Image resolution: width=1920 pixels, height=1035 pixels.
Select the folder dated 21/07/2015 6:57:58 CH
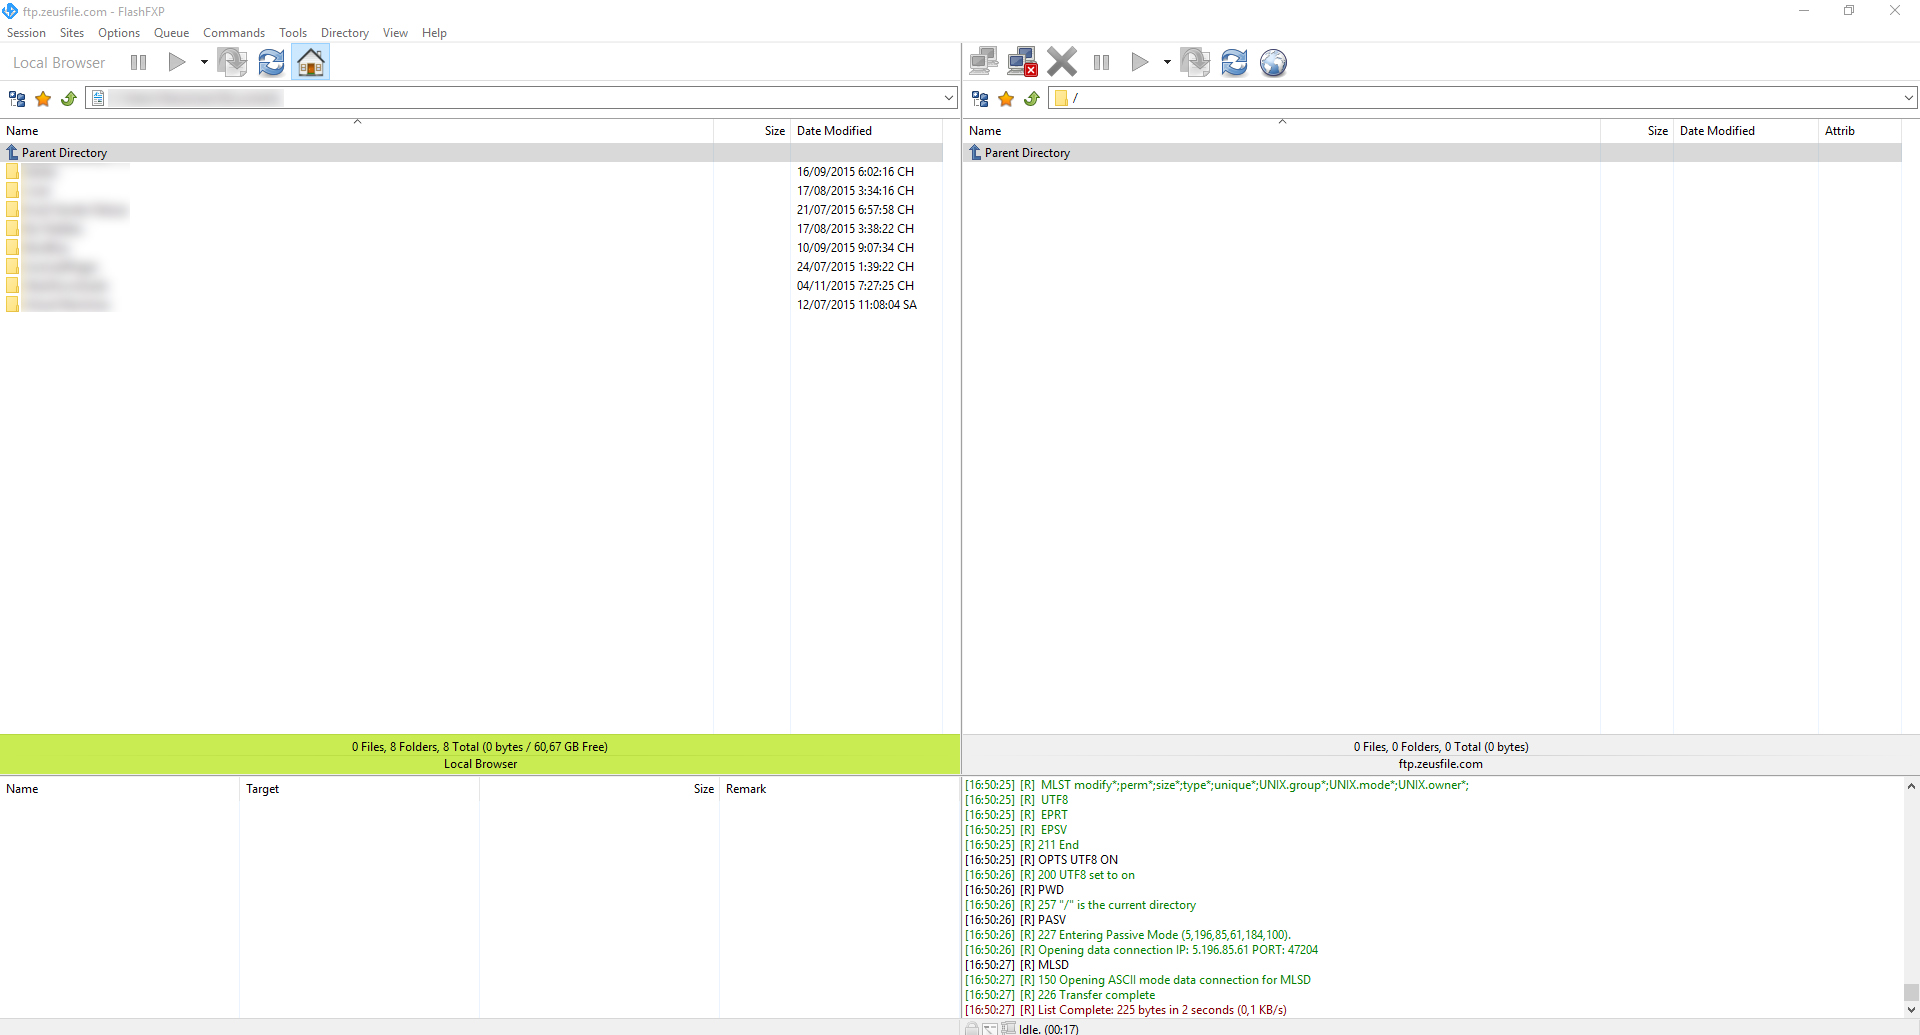click(471, 210)
